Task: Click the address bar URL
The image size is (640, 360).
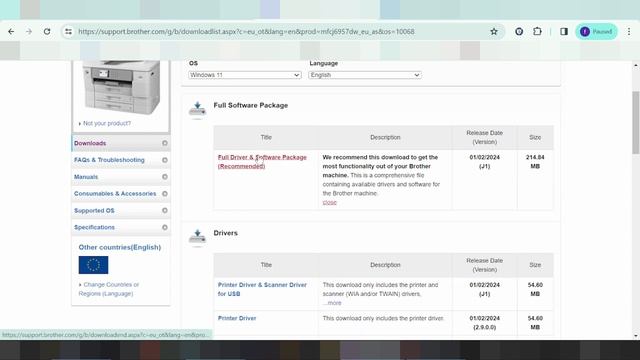Action: tap(246, 31)
